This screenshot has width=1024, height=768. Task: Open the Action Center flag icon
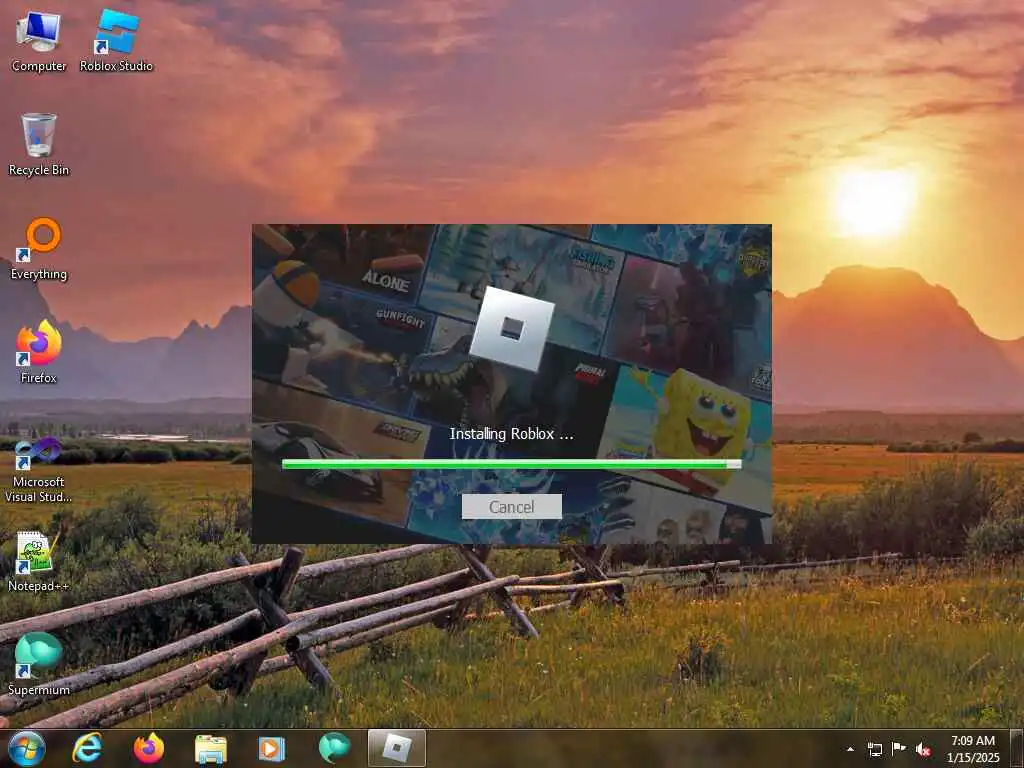coord(899,749)
